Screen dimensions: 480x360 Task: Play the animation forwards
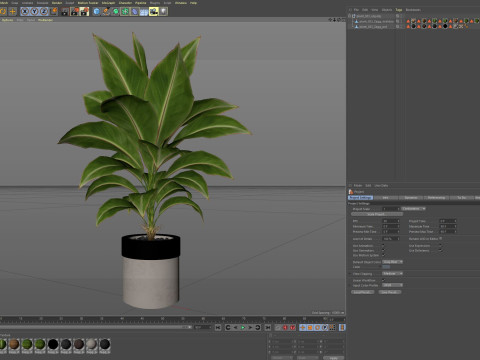pyautogui.click(x=243, y=328)
